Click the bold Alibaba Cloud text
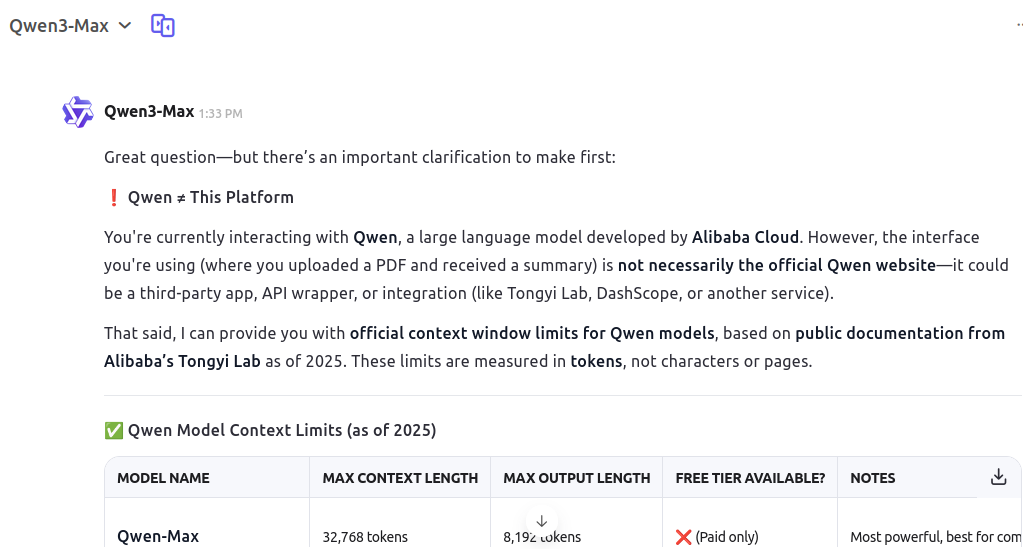1023x549 pixels. [745, 238]
